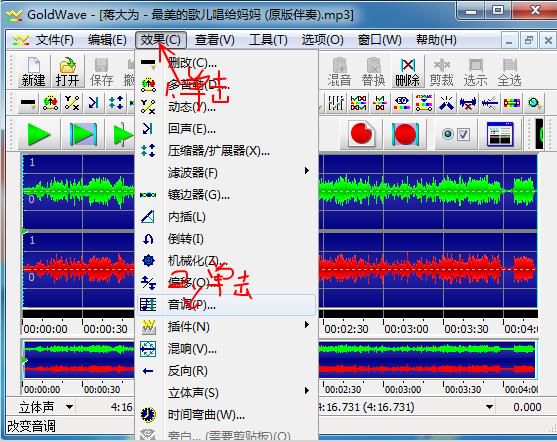
Task: Click the magnifier icon at effects toolbar end
Action: (534, 103)
